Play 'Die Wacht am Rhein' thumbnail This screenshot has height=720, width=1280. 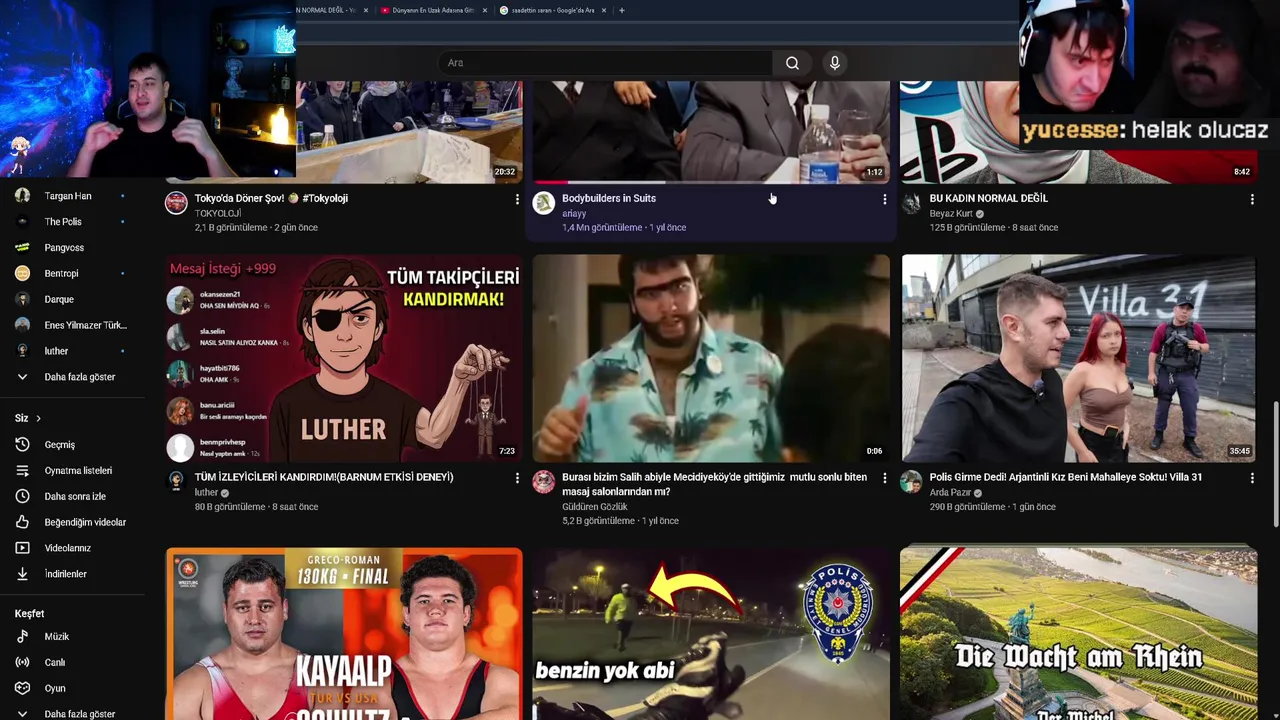tap(1078, 634)
